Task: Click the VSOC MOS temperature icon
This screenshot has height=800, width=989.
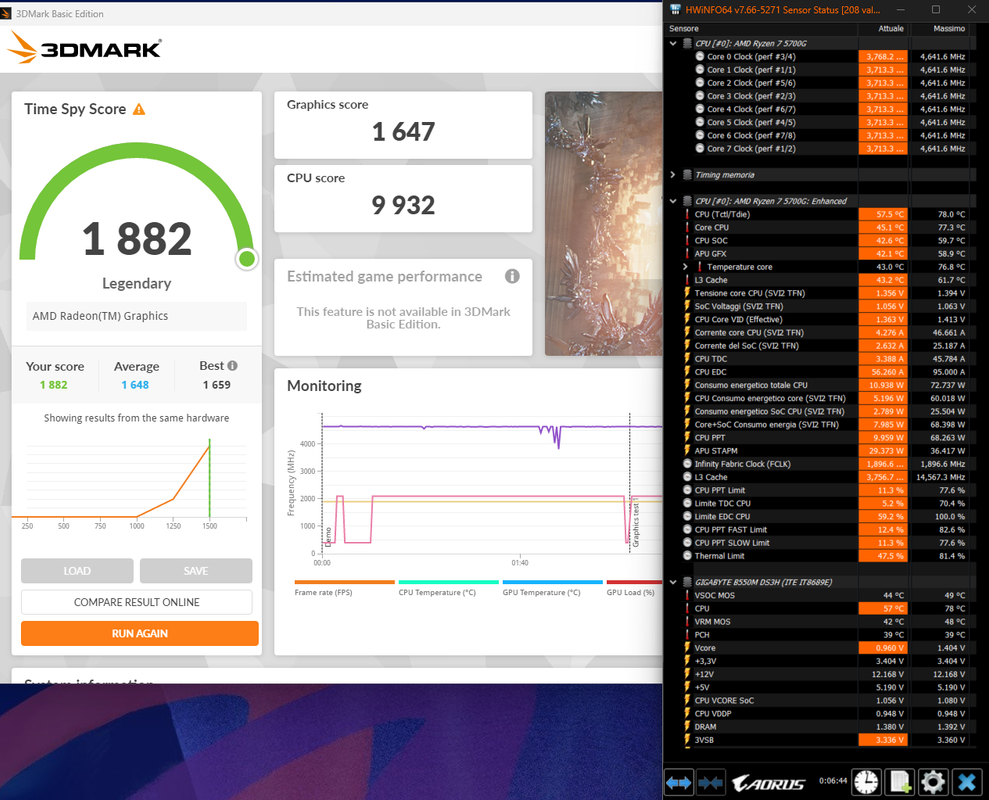Action: click(688, 596)
